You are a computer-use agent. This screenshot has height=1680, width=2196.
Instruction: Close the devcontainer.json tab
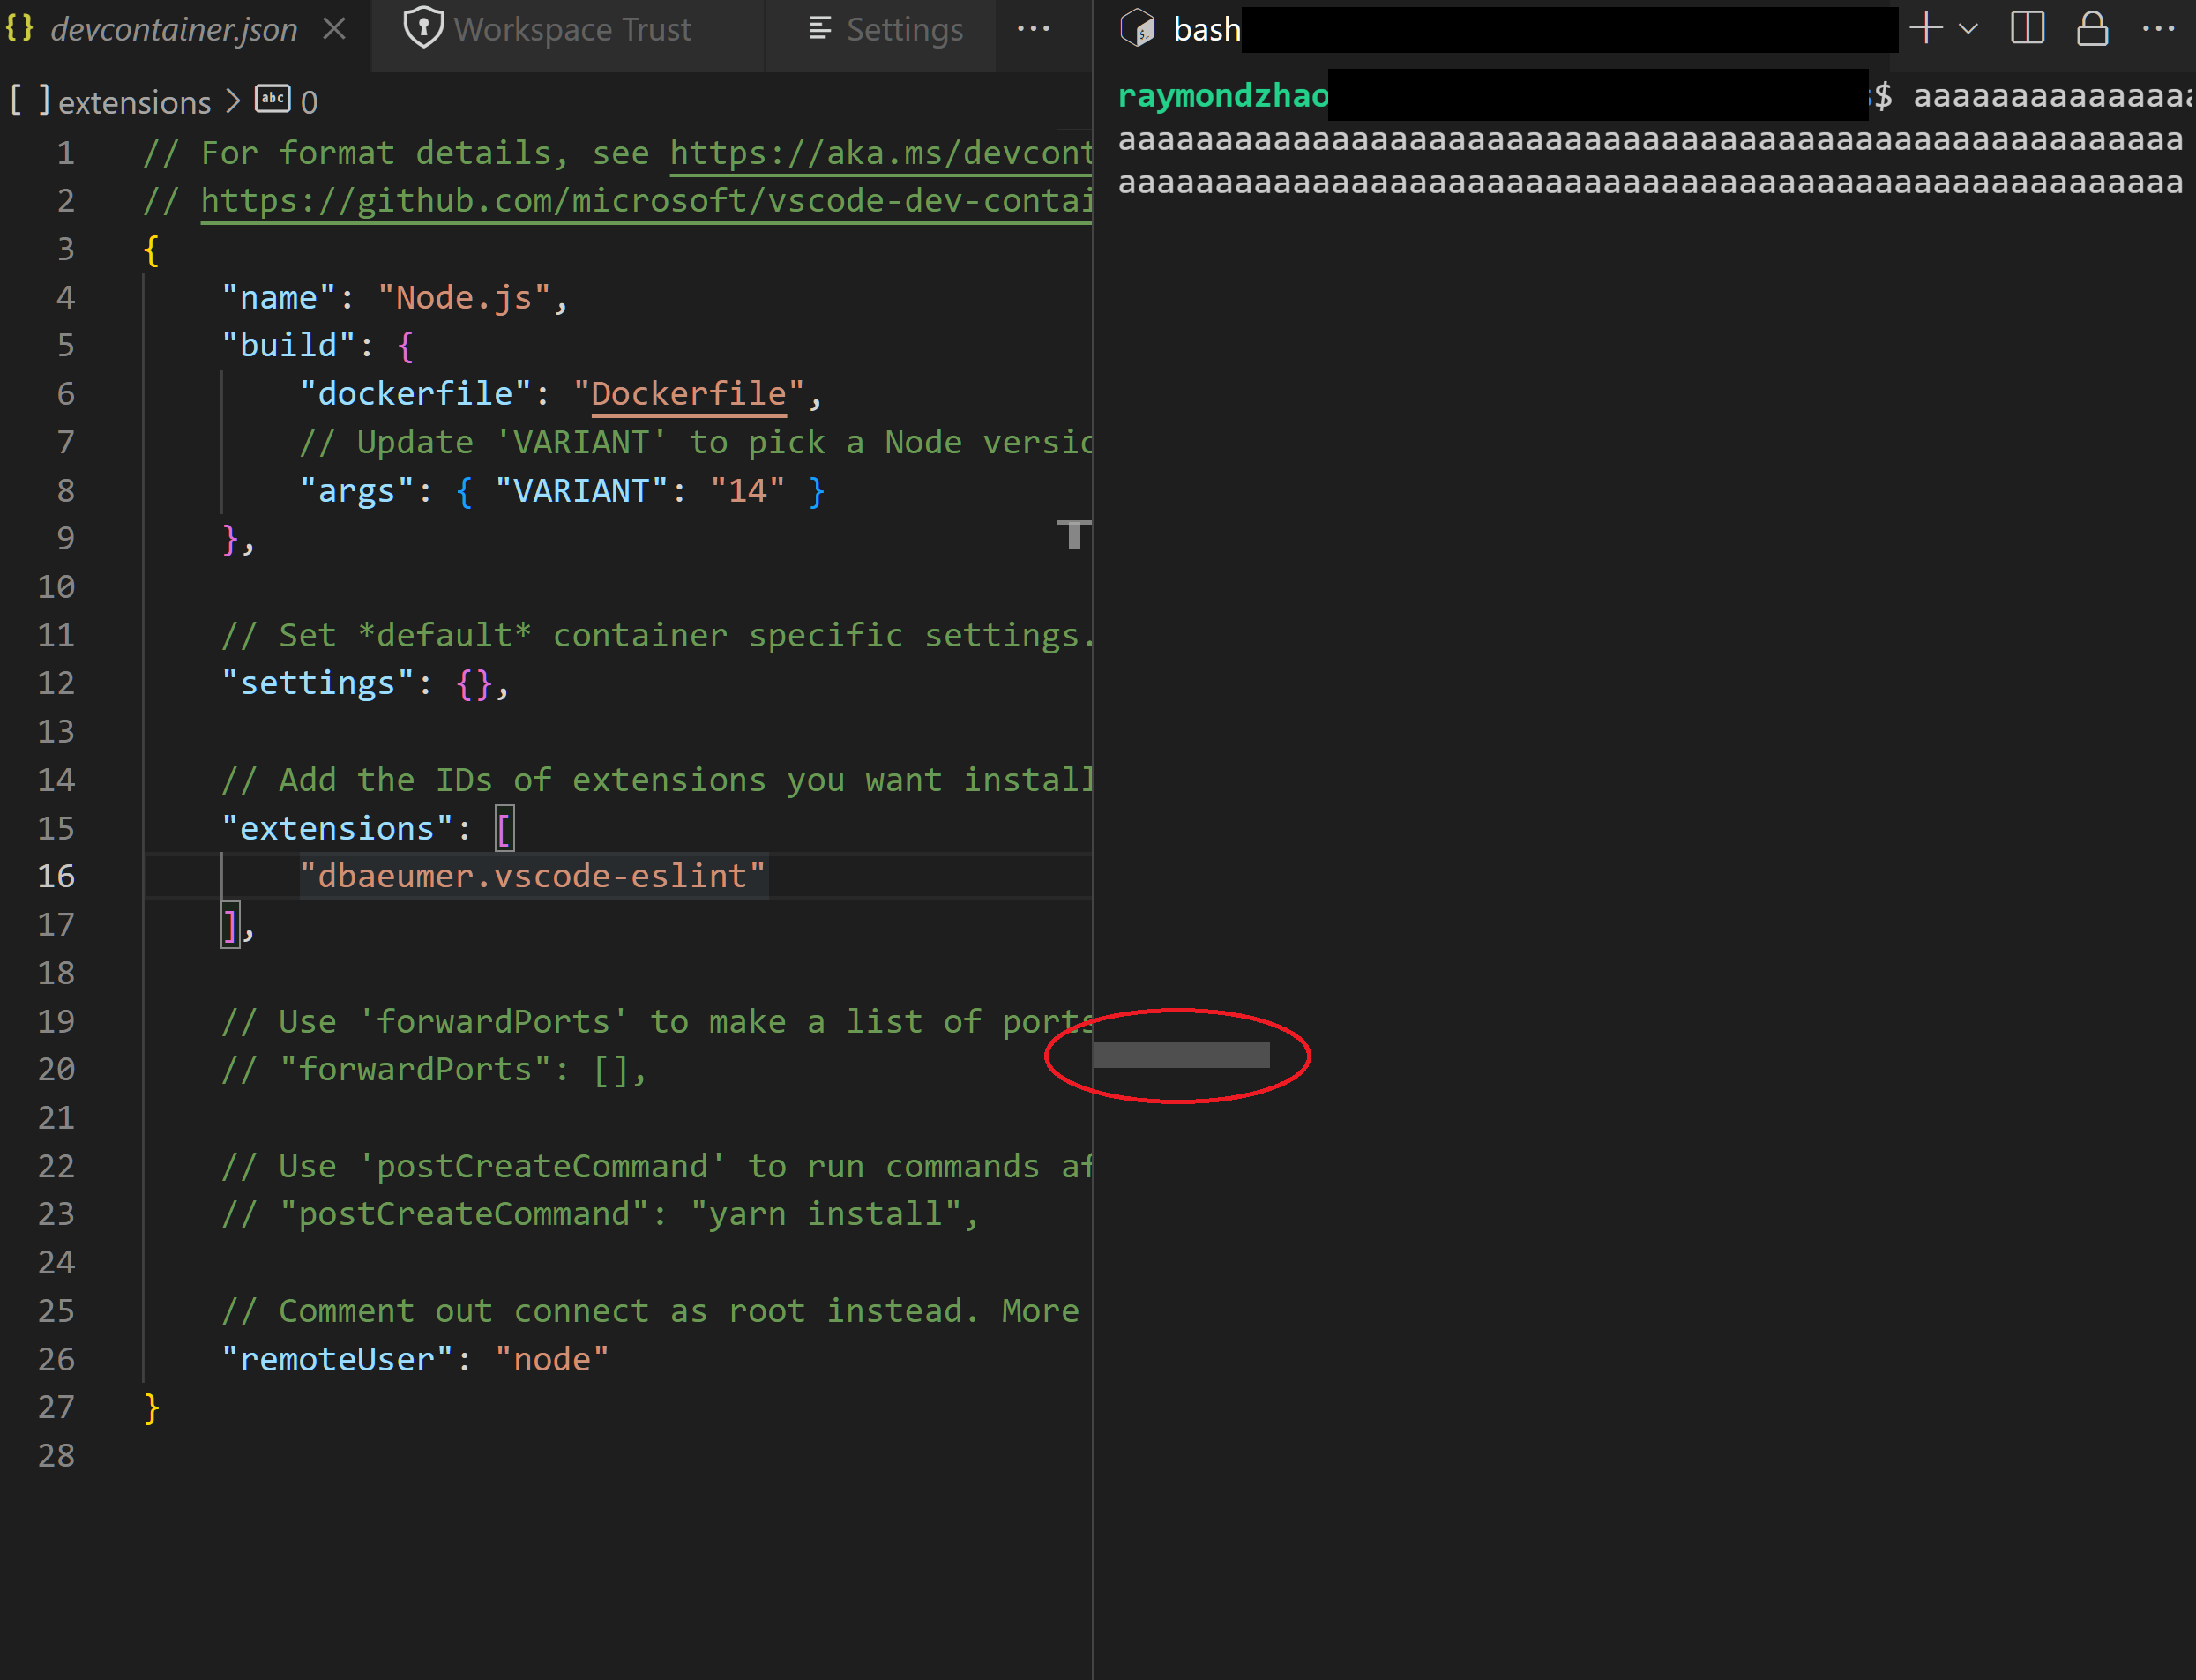coord(333,28)
